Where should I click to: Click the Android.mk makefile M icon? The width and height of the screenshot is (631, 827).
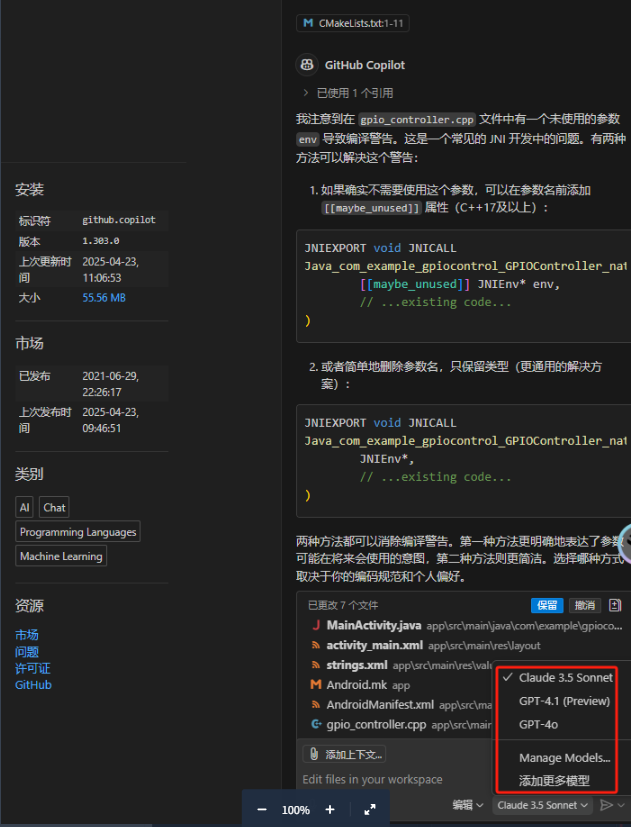(316, 685)
